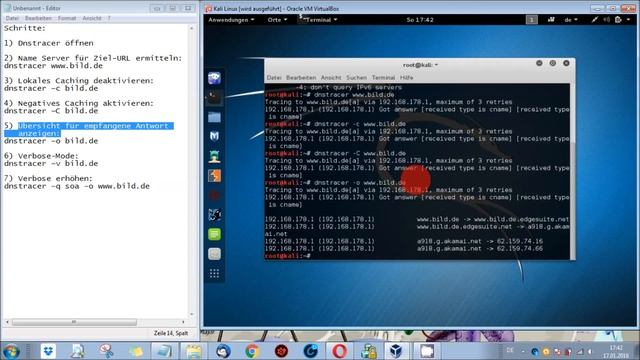Click DE language indicator in Windows tray

click(x=510, y=350)
